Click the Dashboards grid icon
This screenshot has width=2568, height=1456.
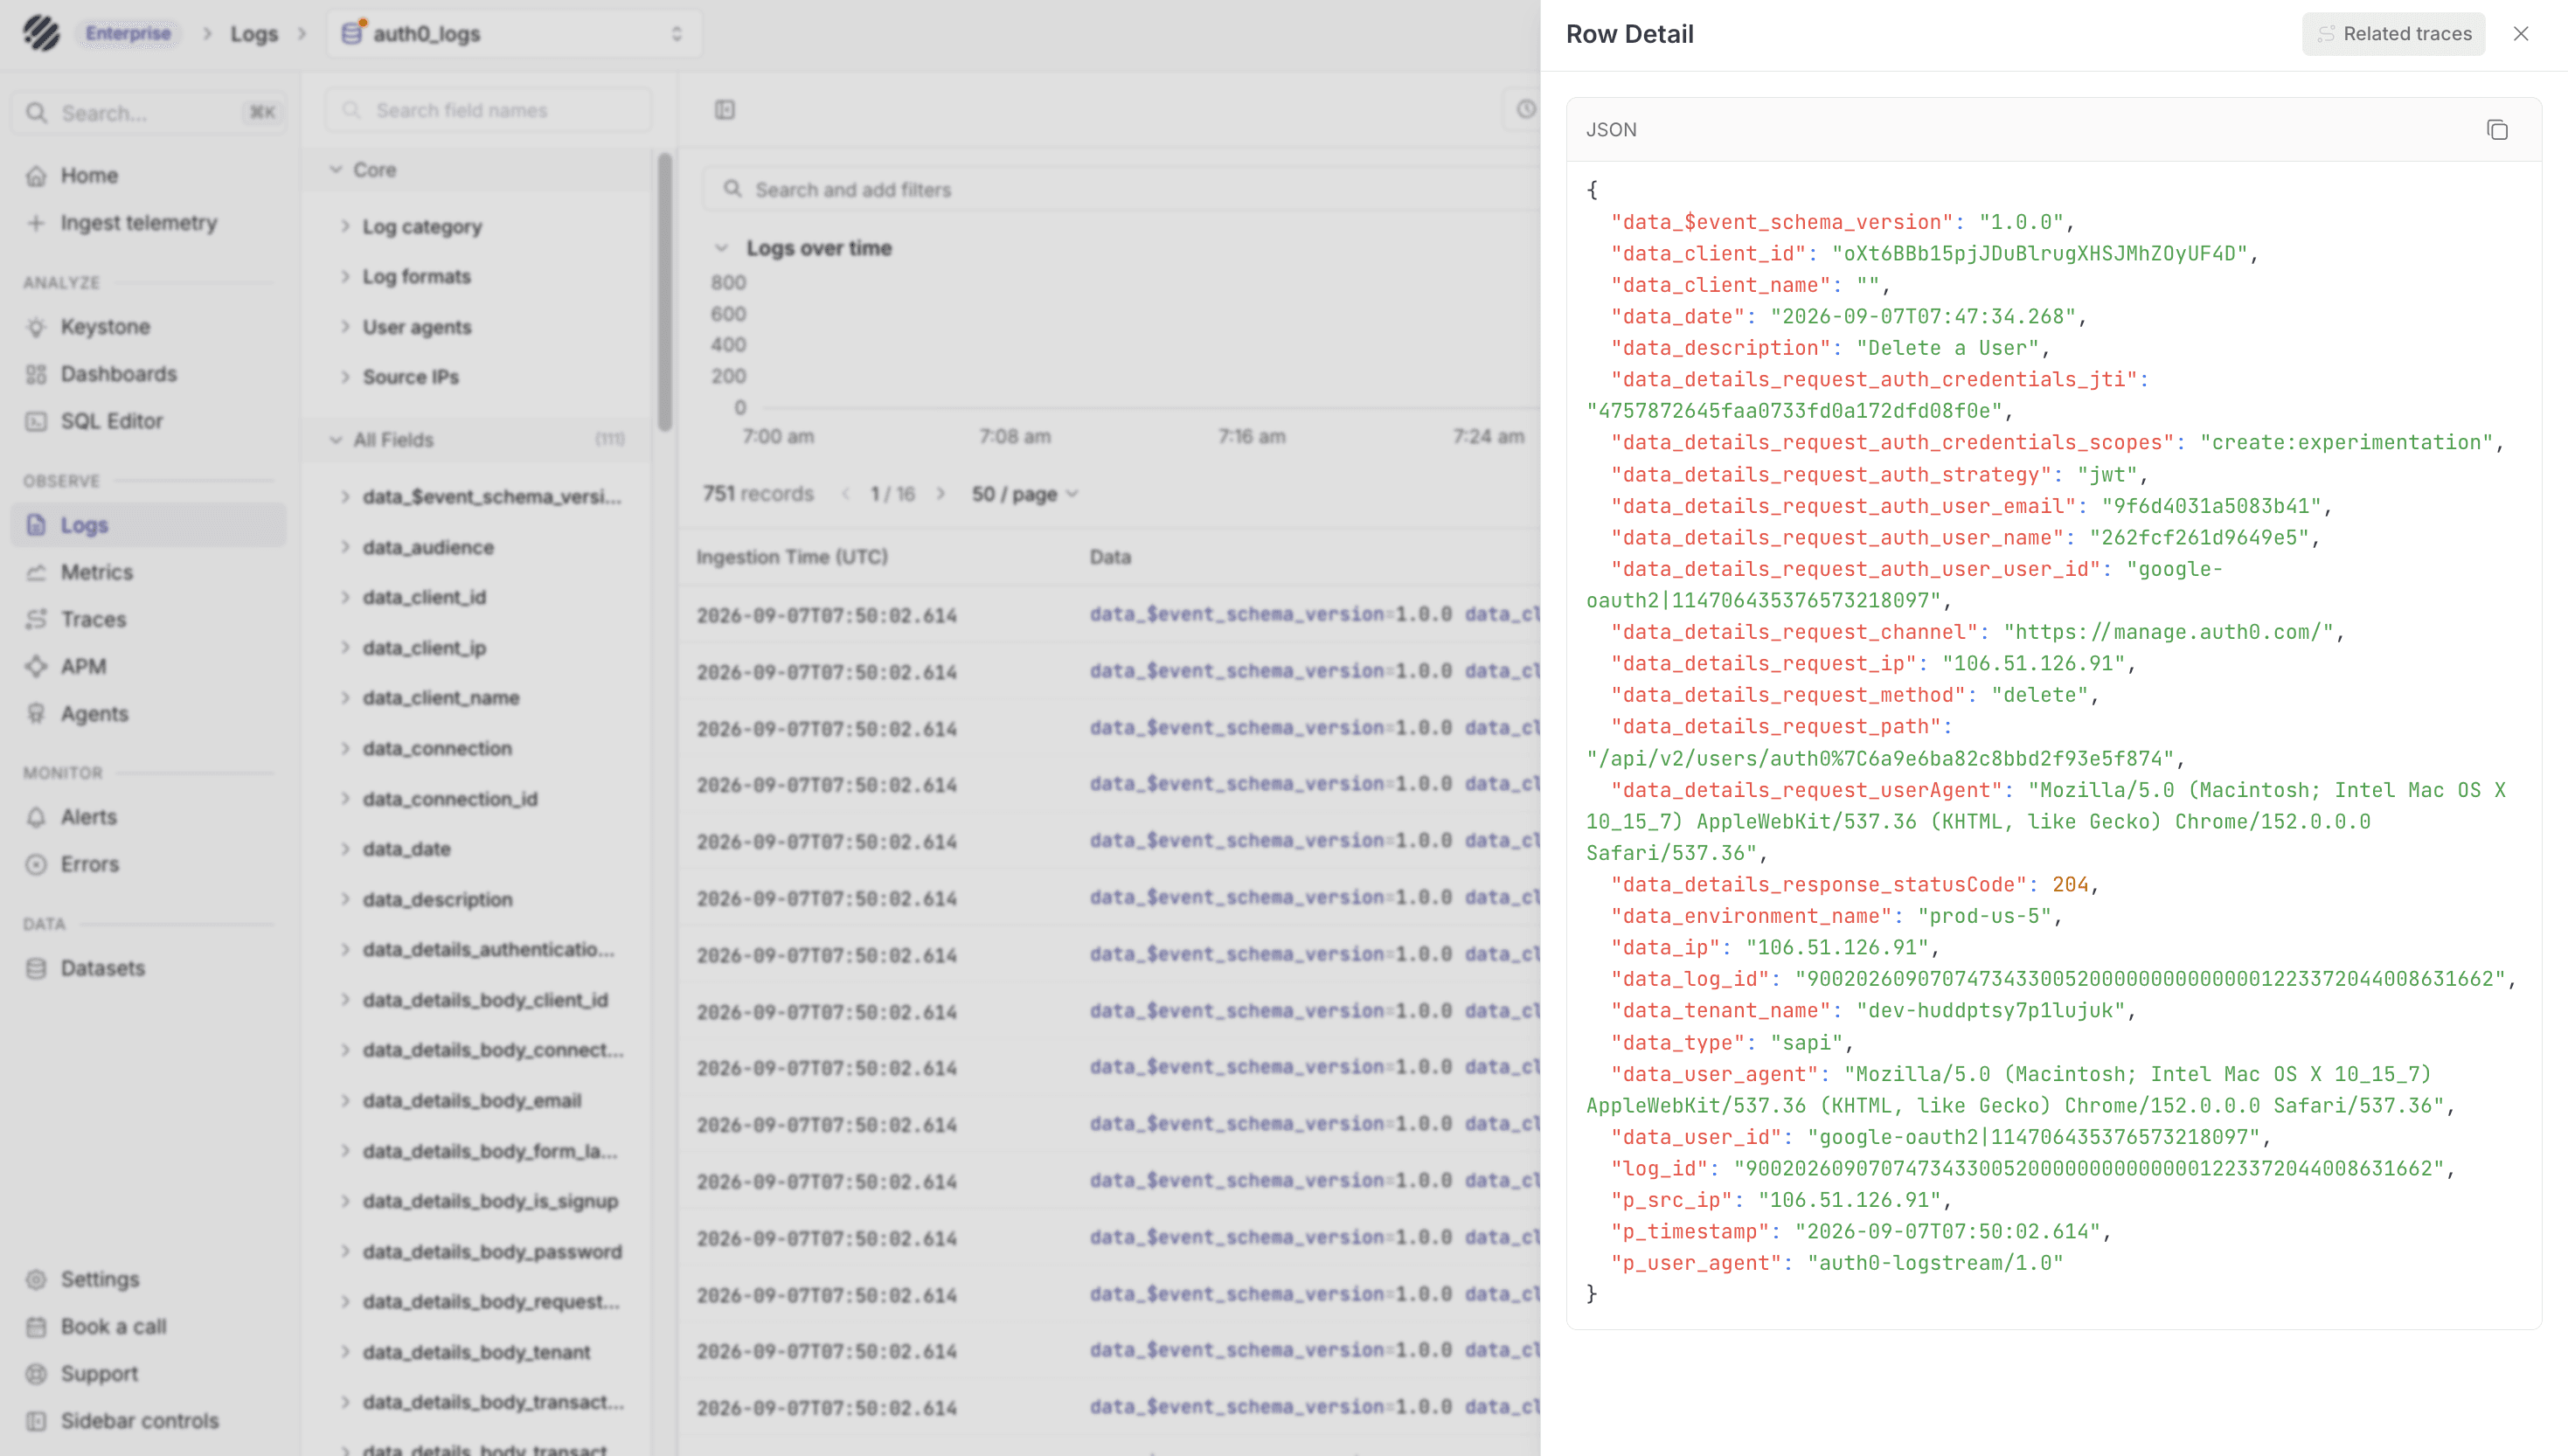[x=36, y=373]
